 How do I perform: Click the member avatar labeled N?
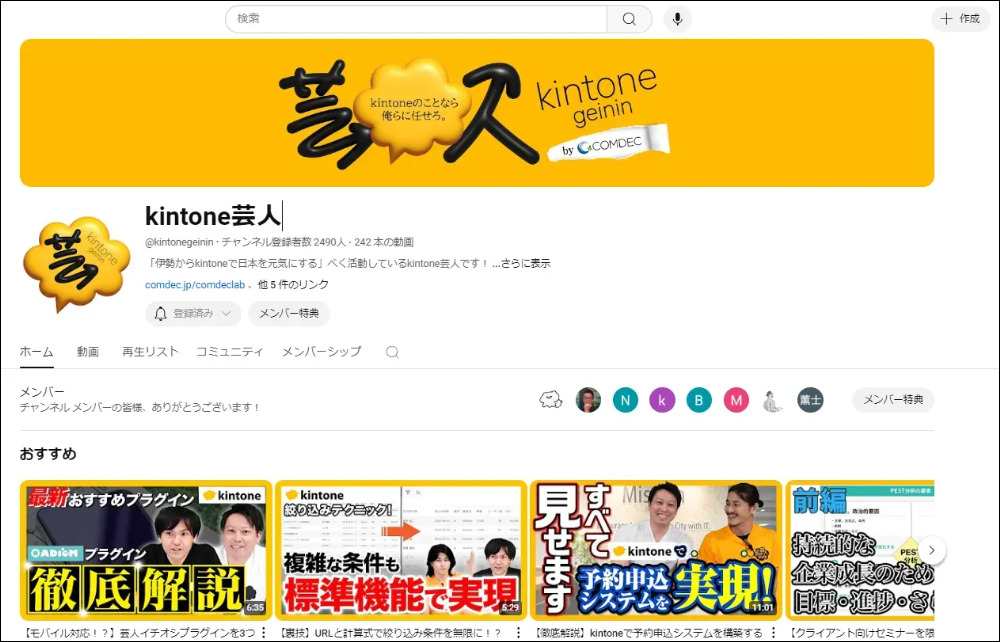coord(625,400)
